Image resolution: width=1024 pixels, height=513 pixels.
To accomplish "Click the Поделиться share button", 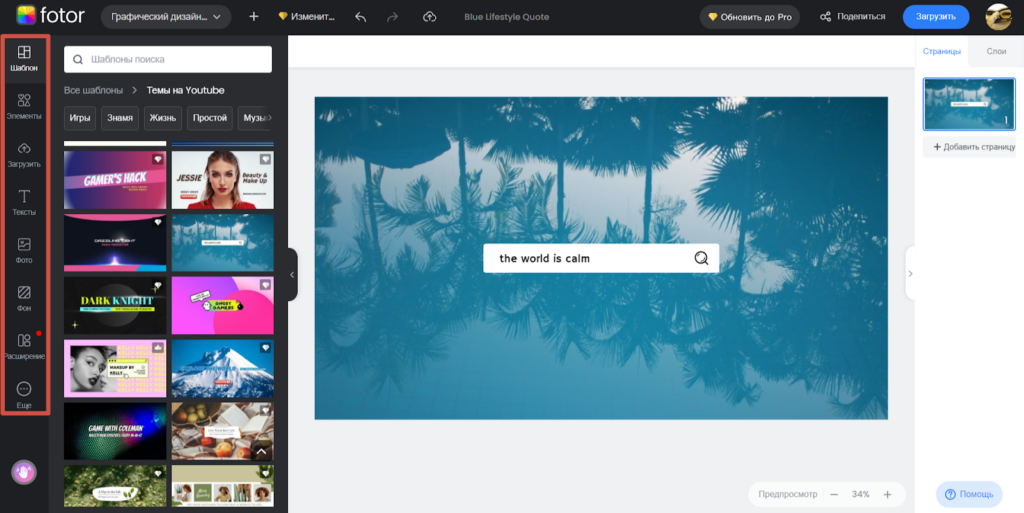I will pyautogui.click(x=853, y=17).
